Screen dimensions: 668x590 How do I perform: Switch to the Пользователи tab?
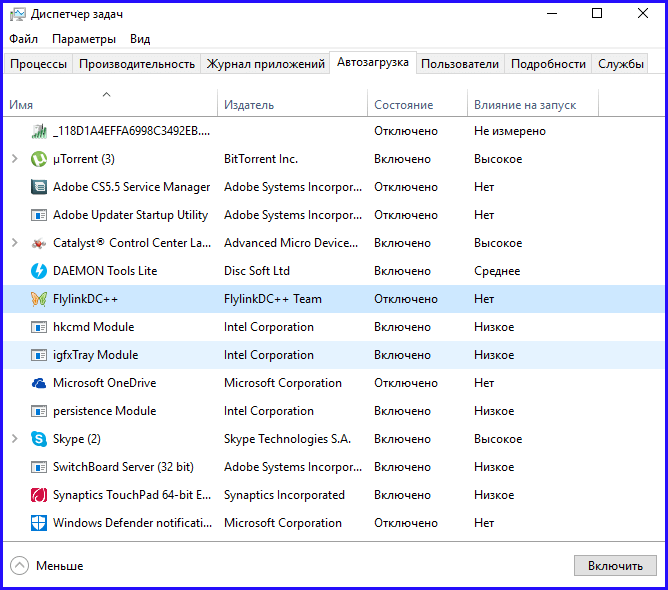point(460,64)
